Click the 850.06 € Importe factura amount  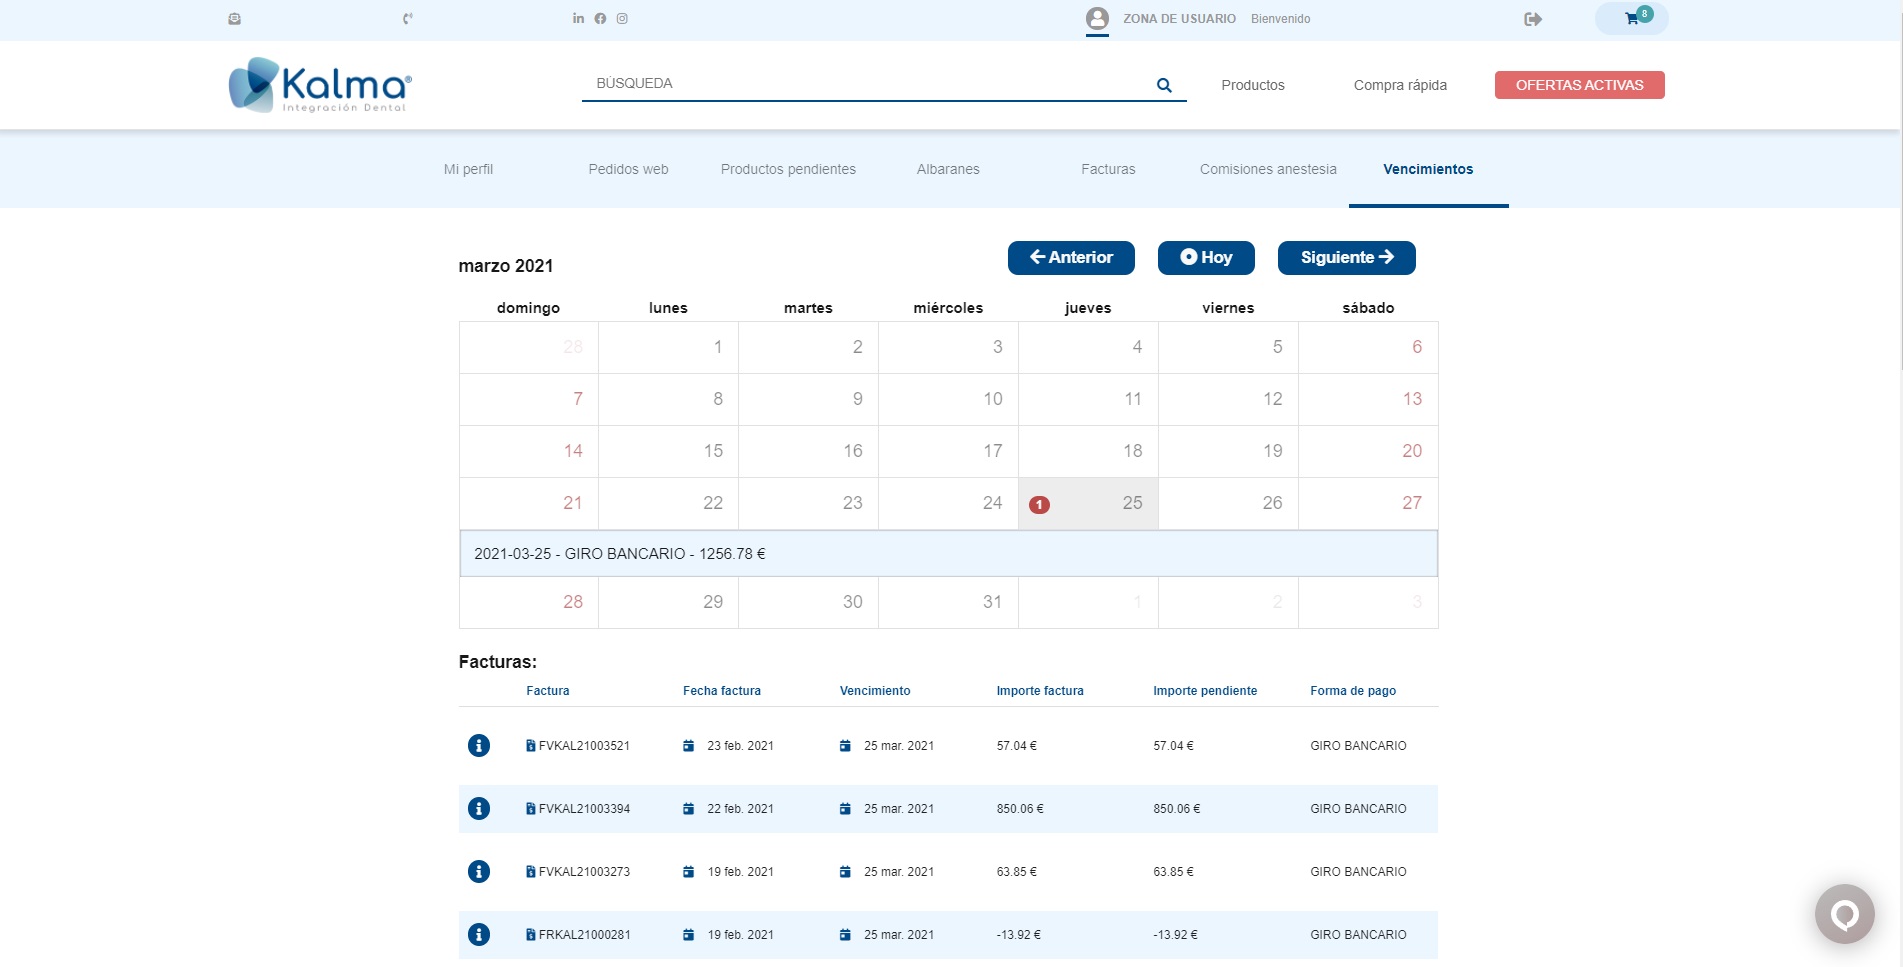tap(1020, 809)
